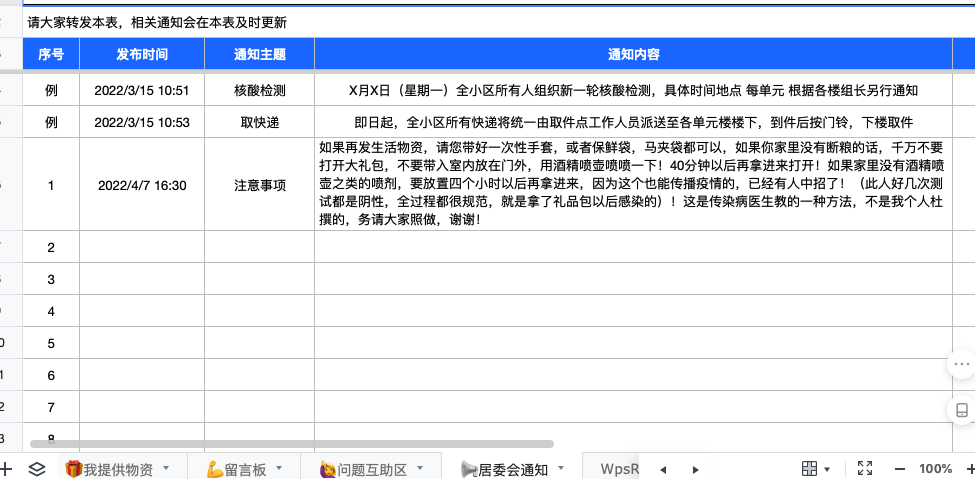975x479 pixels.
Task: Click the 100% zoom level label
Action: (x=935, y=468)
